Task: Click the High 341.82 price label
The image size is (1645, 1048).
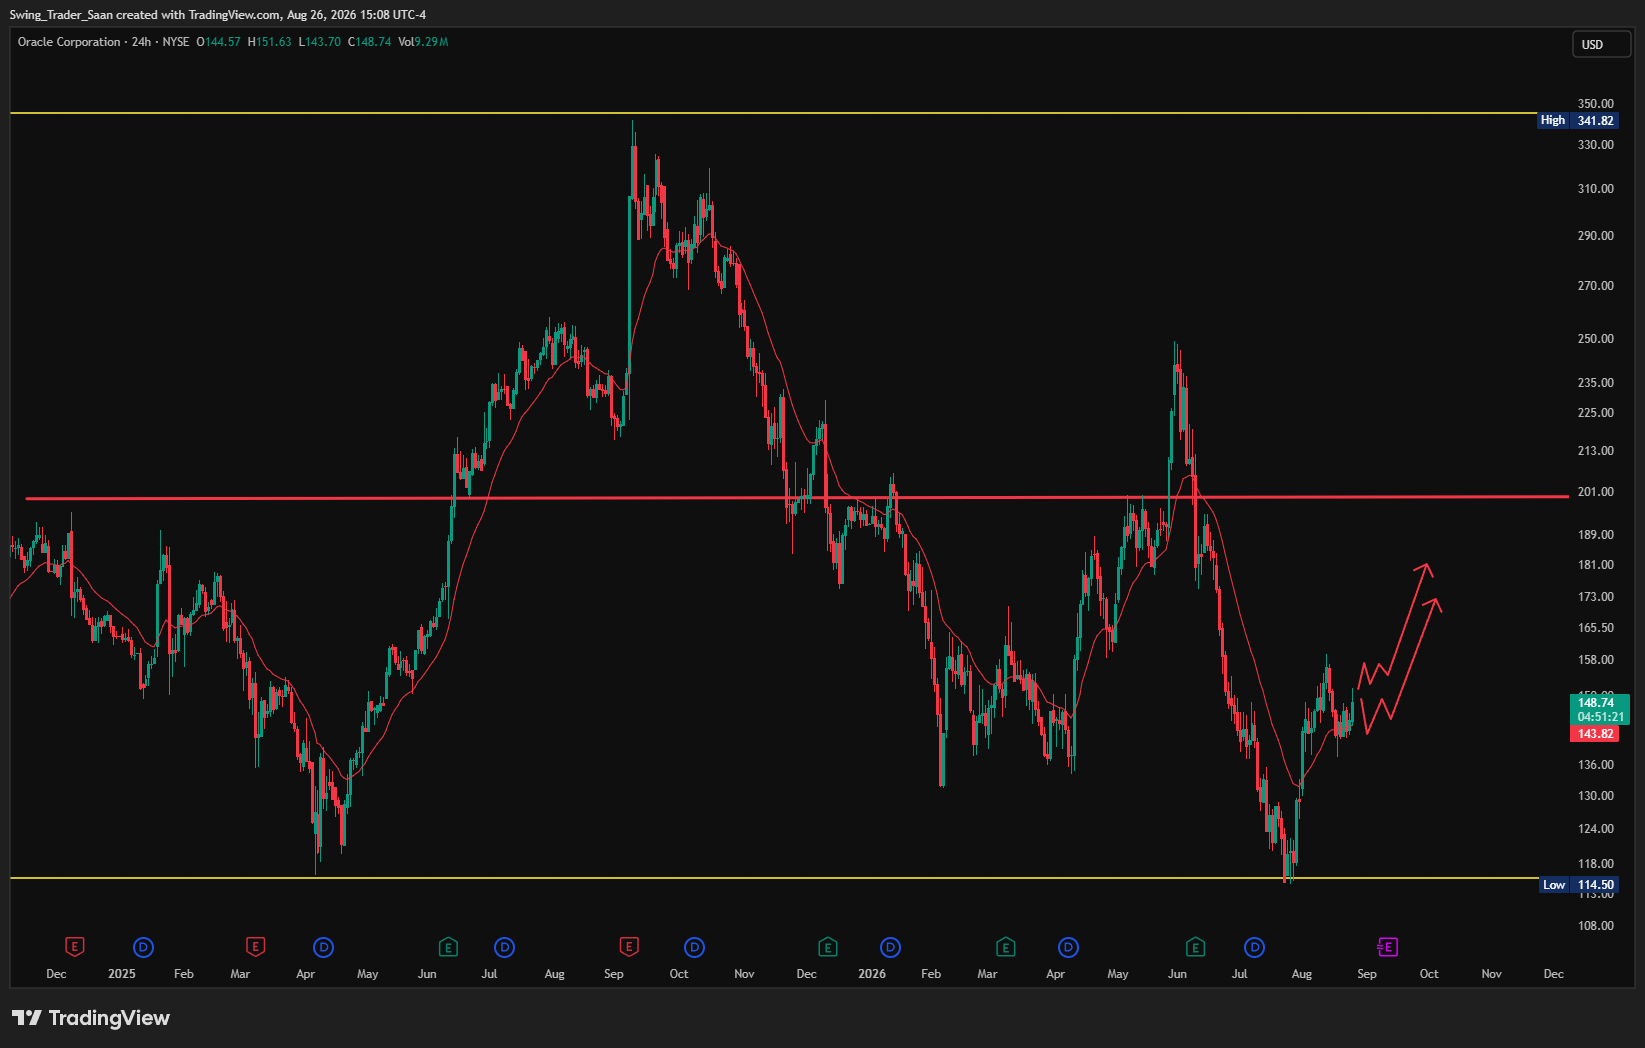Action: 1578,120
